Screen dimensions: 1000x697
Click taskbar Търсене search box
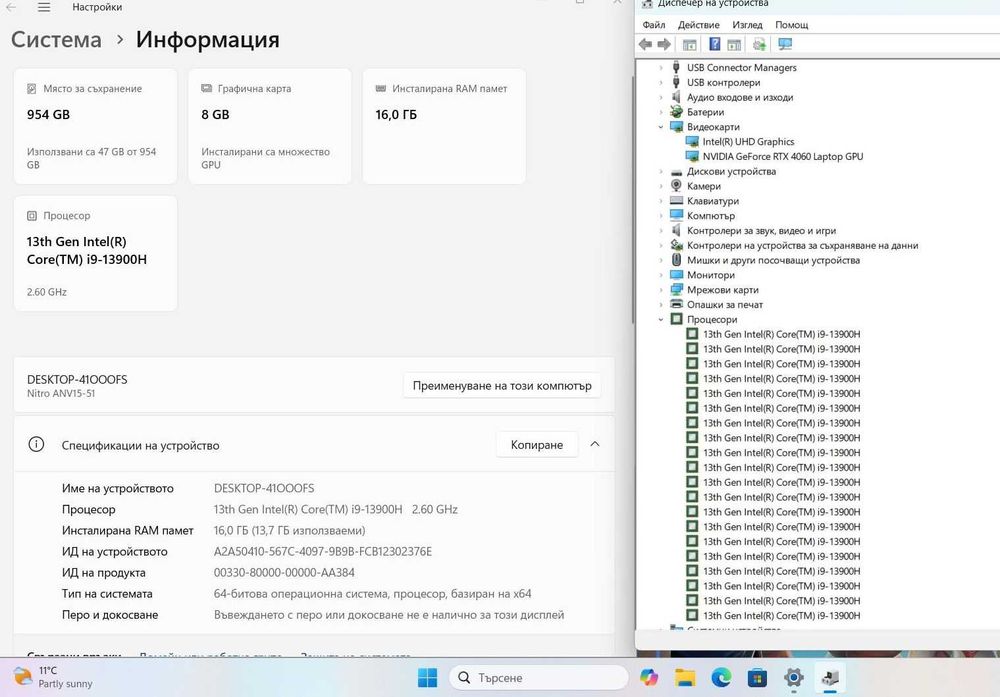point(539,677)
